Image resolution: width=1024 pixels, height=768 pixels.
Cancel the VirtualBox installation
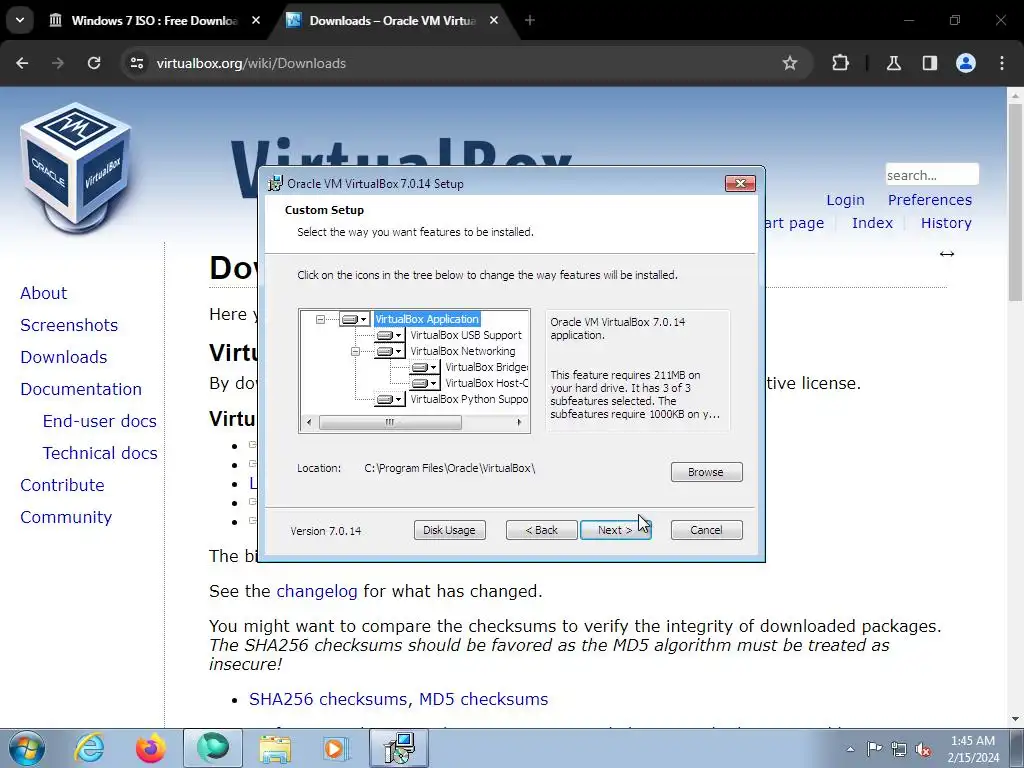coord(706,530)
